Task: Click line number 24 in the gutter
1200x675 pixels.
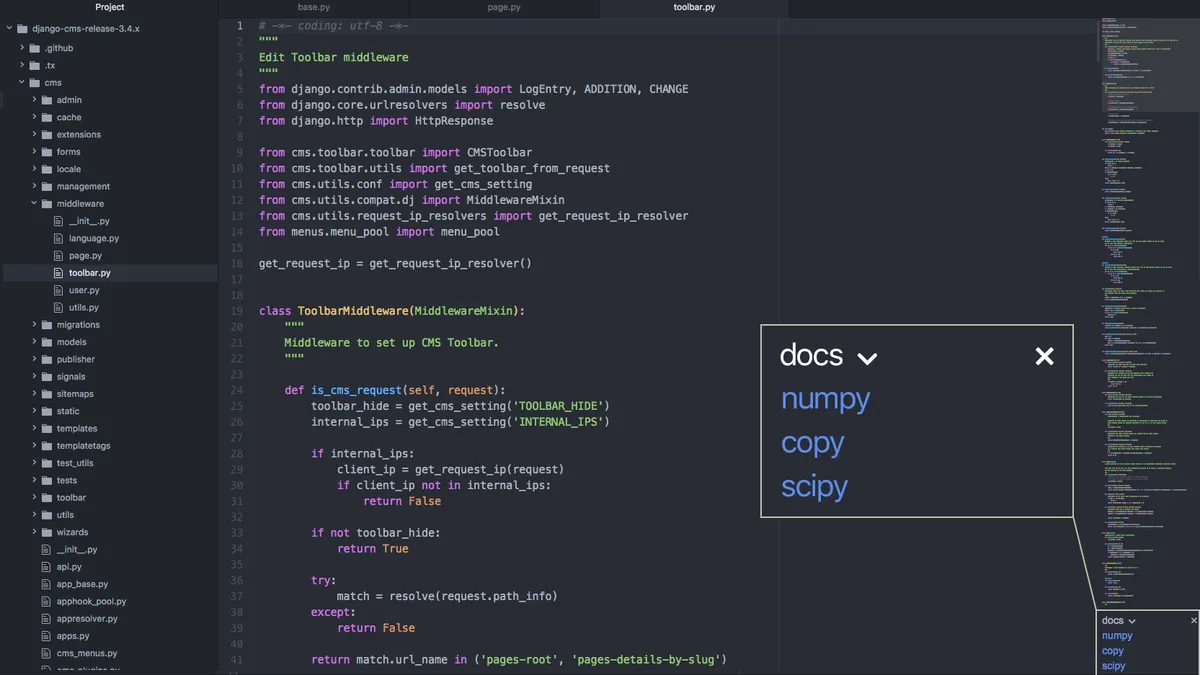Action: tap(237, 390)
